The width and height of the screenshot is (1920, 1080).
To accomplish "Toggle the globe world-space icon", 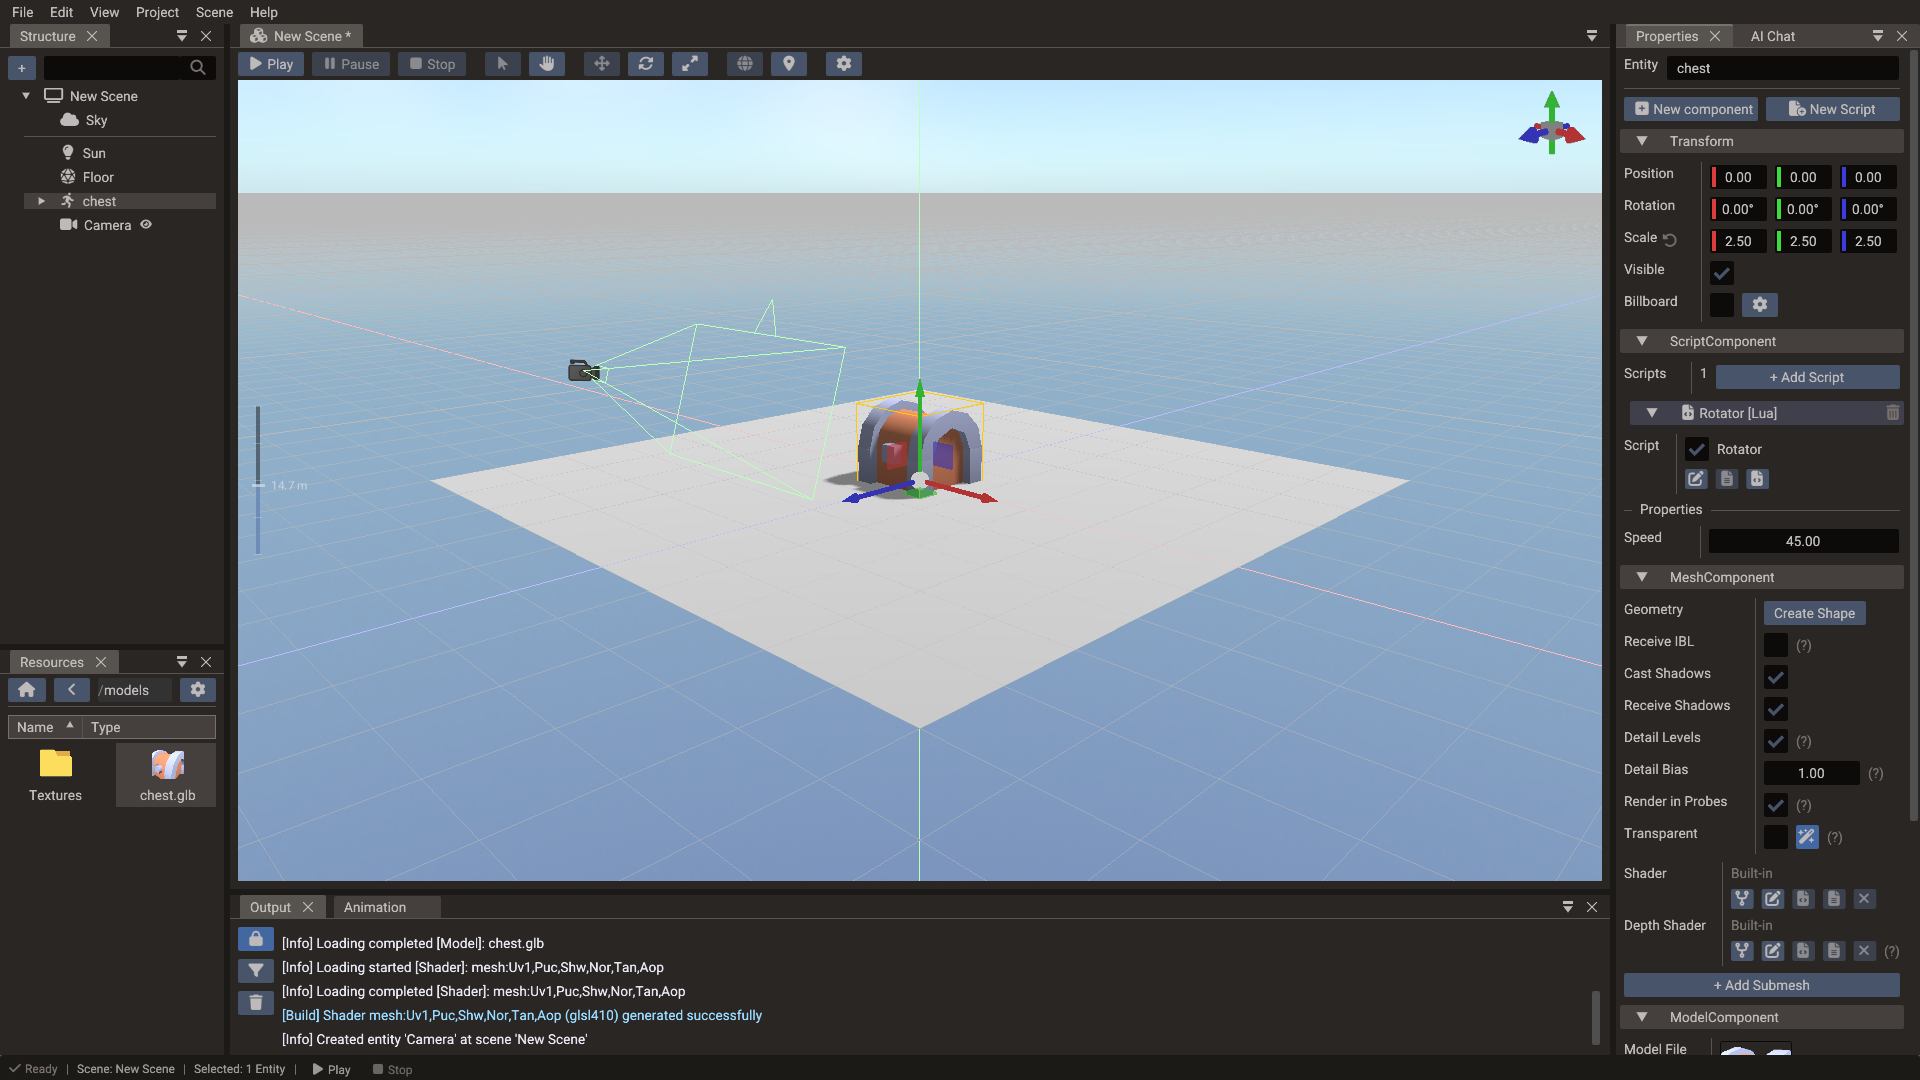I will (744, 64).
